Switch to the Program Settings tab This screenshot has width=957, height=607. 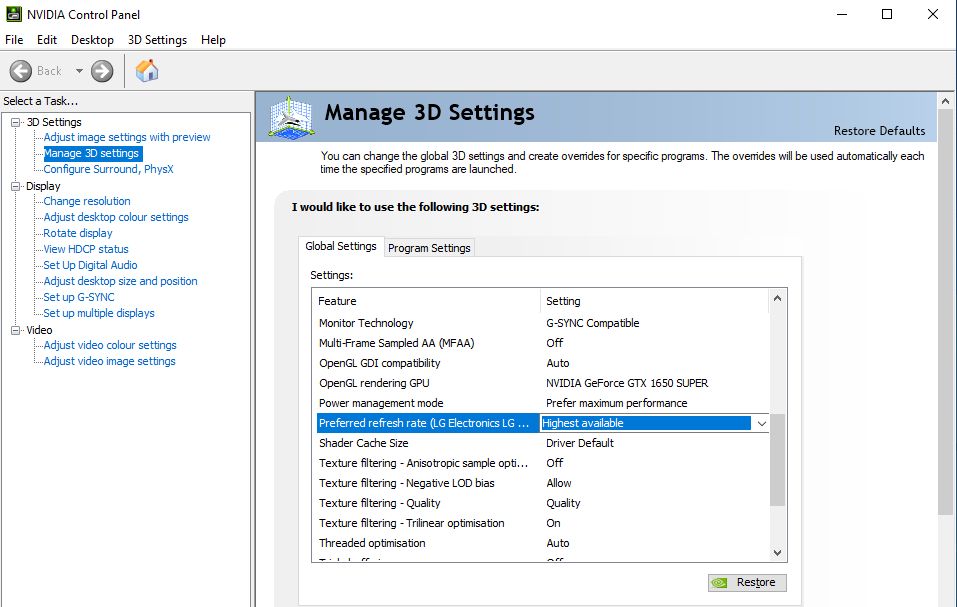point(429,248)
